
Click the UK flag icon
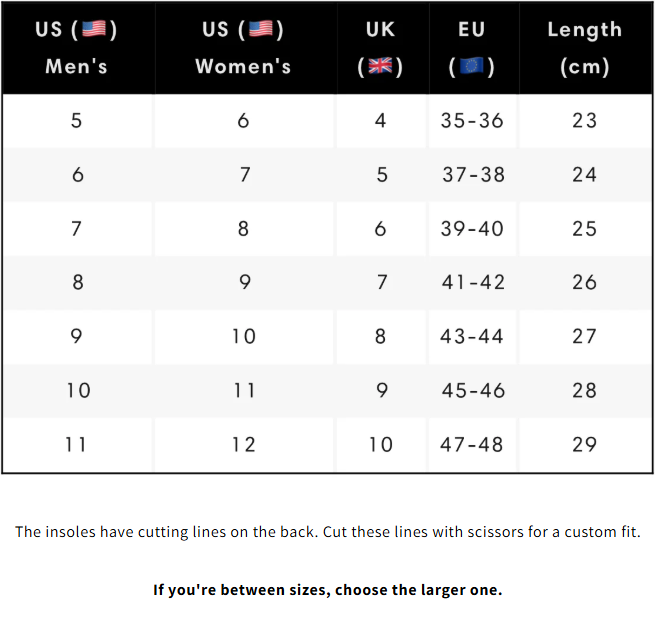point(380,67)
